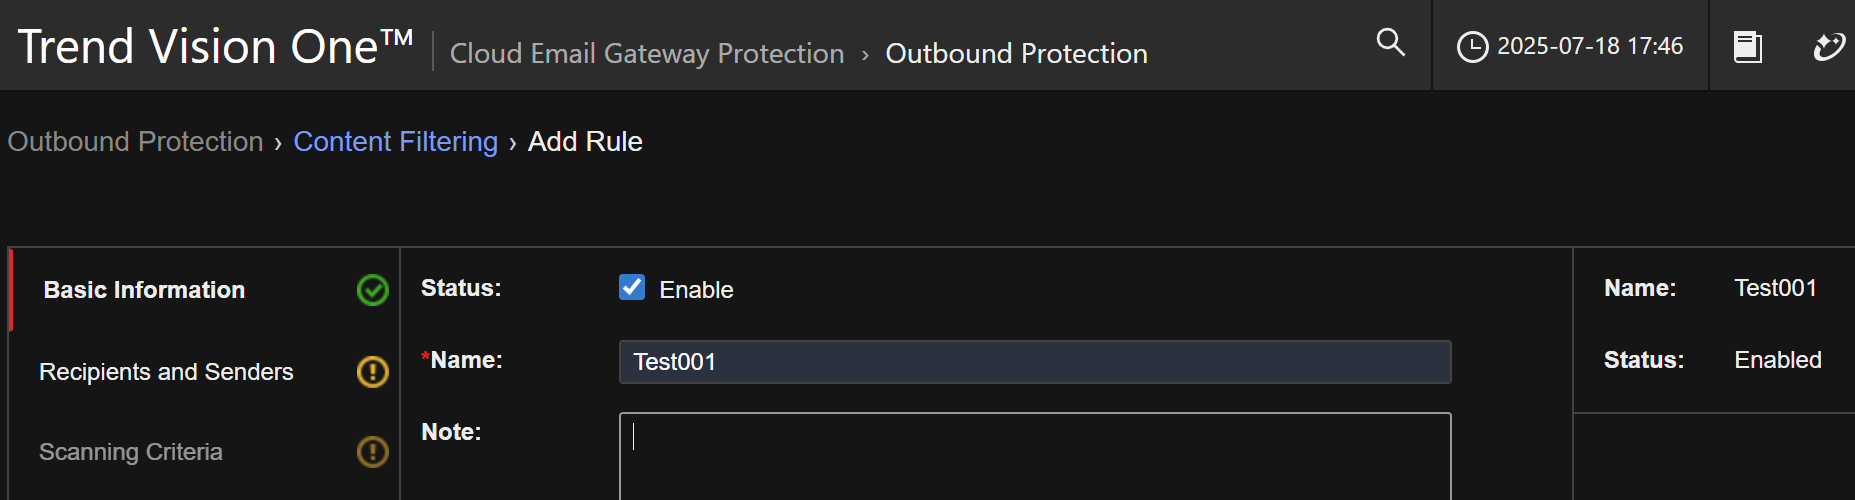Open the documentation book icon
This screenshot has width=1855, height=500.
click(x=1747, y=47)
